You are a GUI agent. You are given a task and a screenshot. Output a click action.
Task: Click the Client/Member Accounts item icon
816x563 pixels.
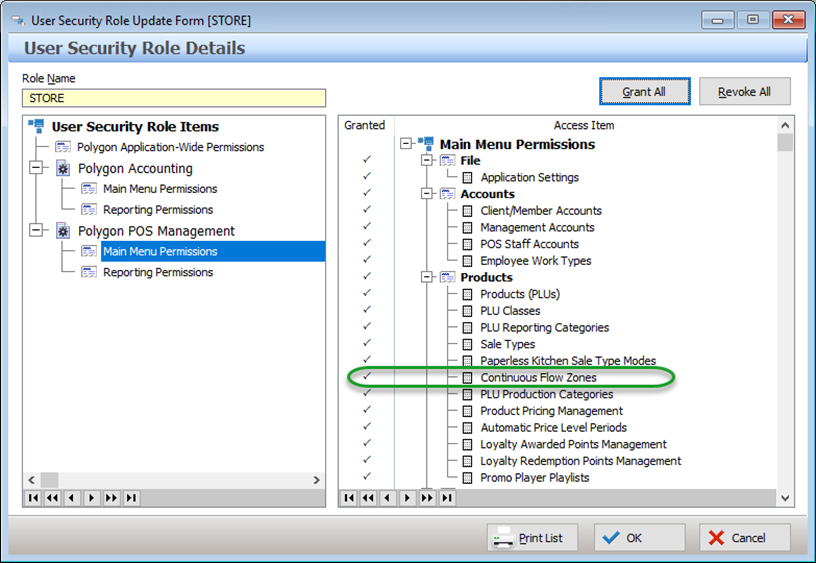click(467, 211)
